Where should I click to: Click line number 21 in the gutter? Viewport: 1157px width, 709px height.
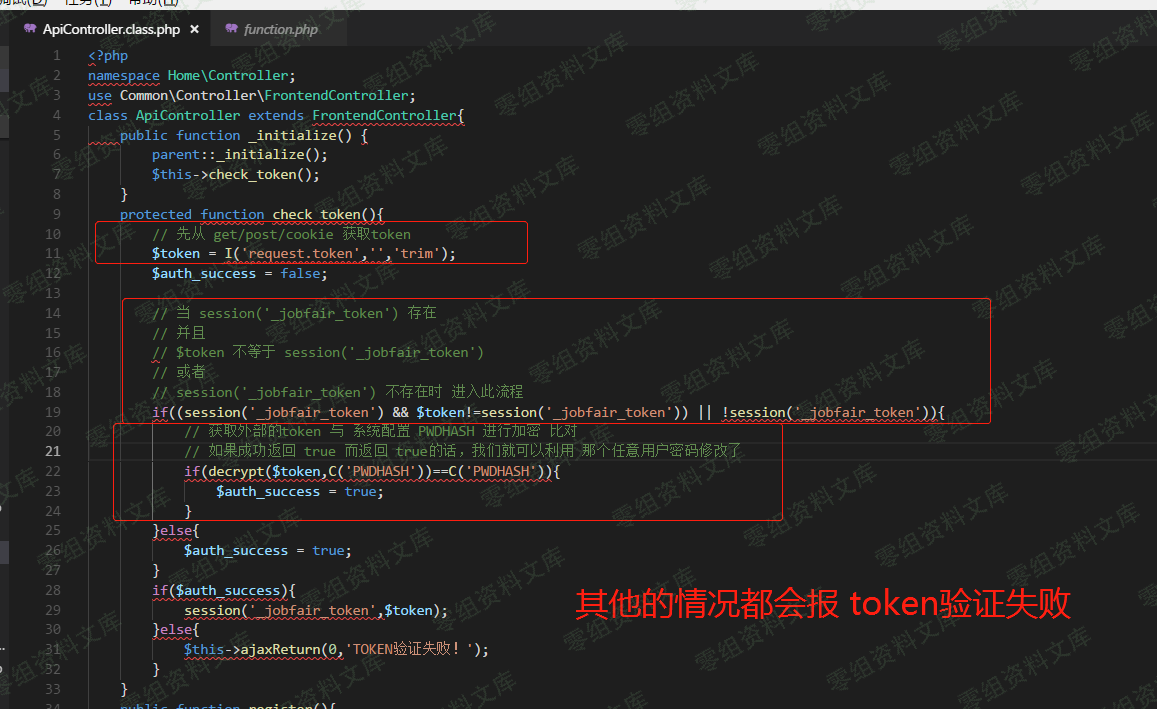53,451
